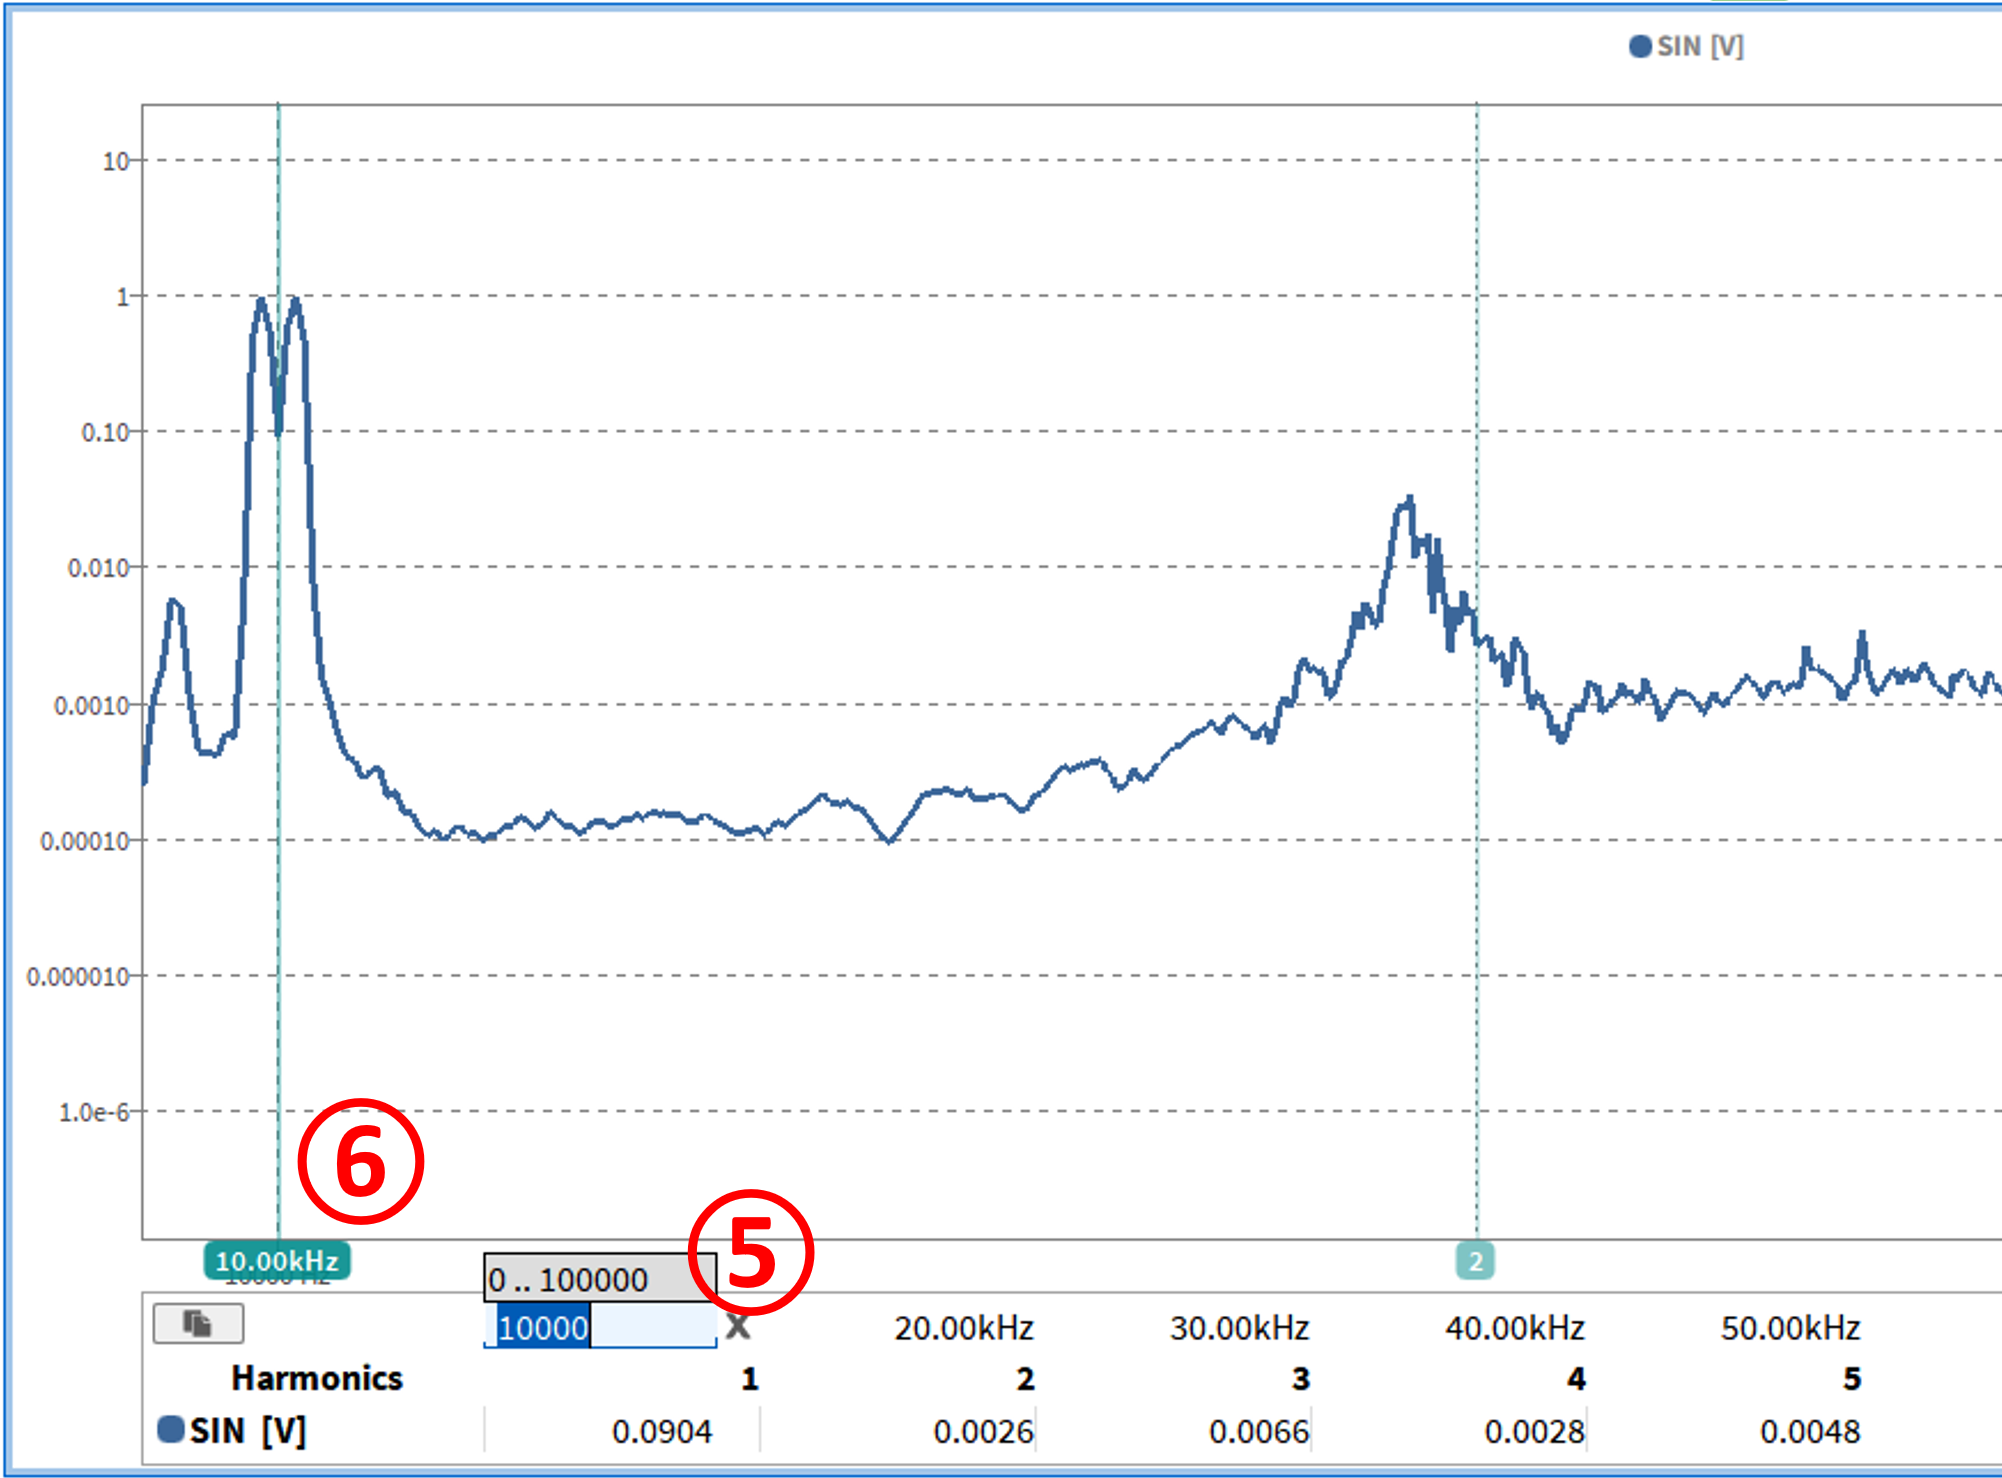2002x1478 pixels.
Task: Select the third harmonic value 0.0066
Action: (1258, 1431)
